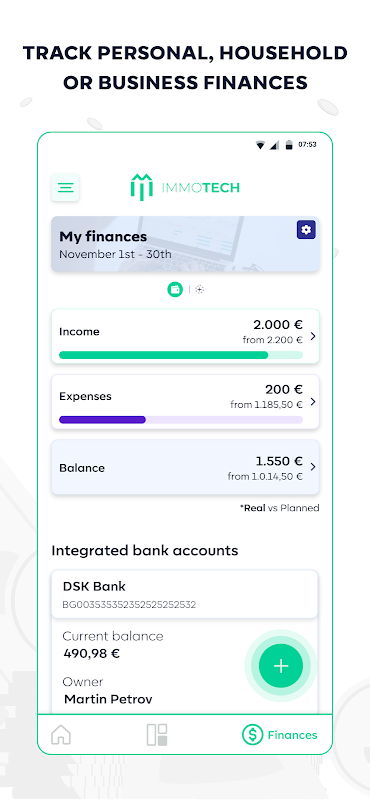
Task: Tap the battery status icon
Action: (289, 145)
